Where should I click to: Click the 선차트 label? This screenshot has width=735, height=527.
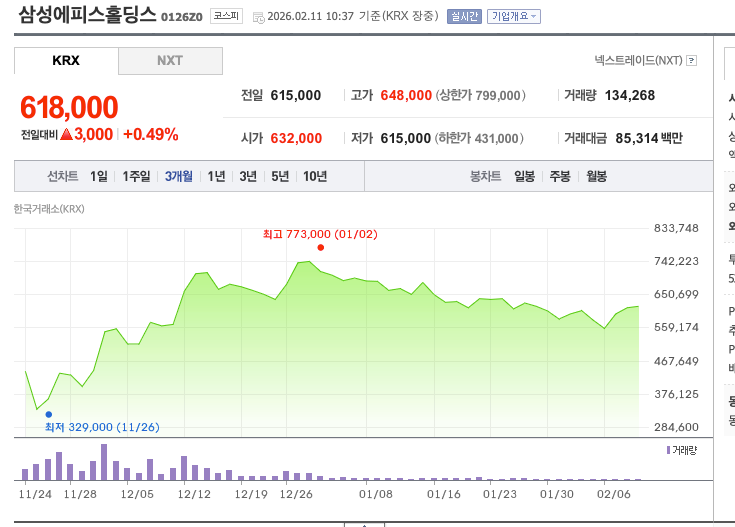coord(63,176)
